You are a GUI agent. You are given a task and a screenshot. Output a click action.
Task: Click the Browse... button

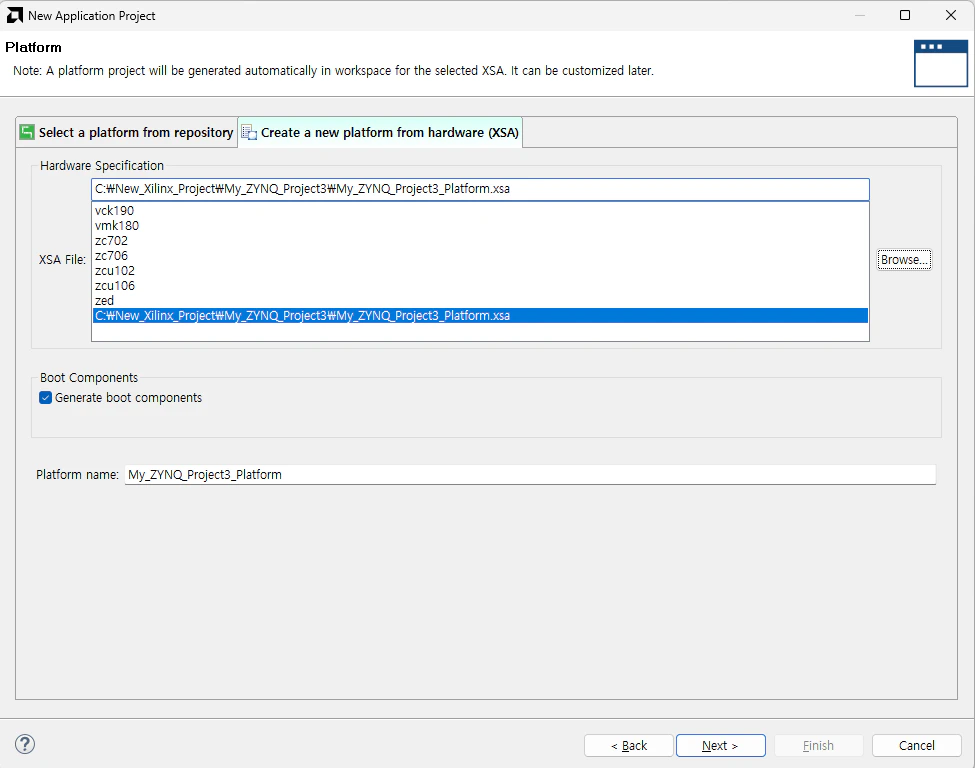pyautogui.click(x=904, y=259)
